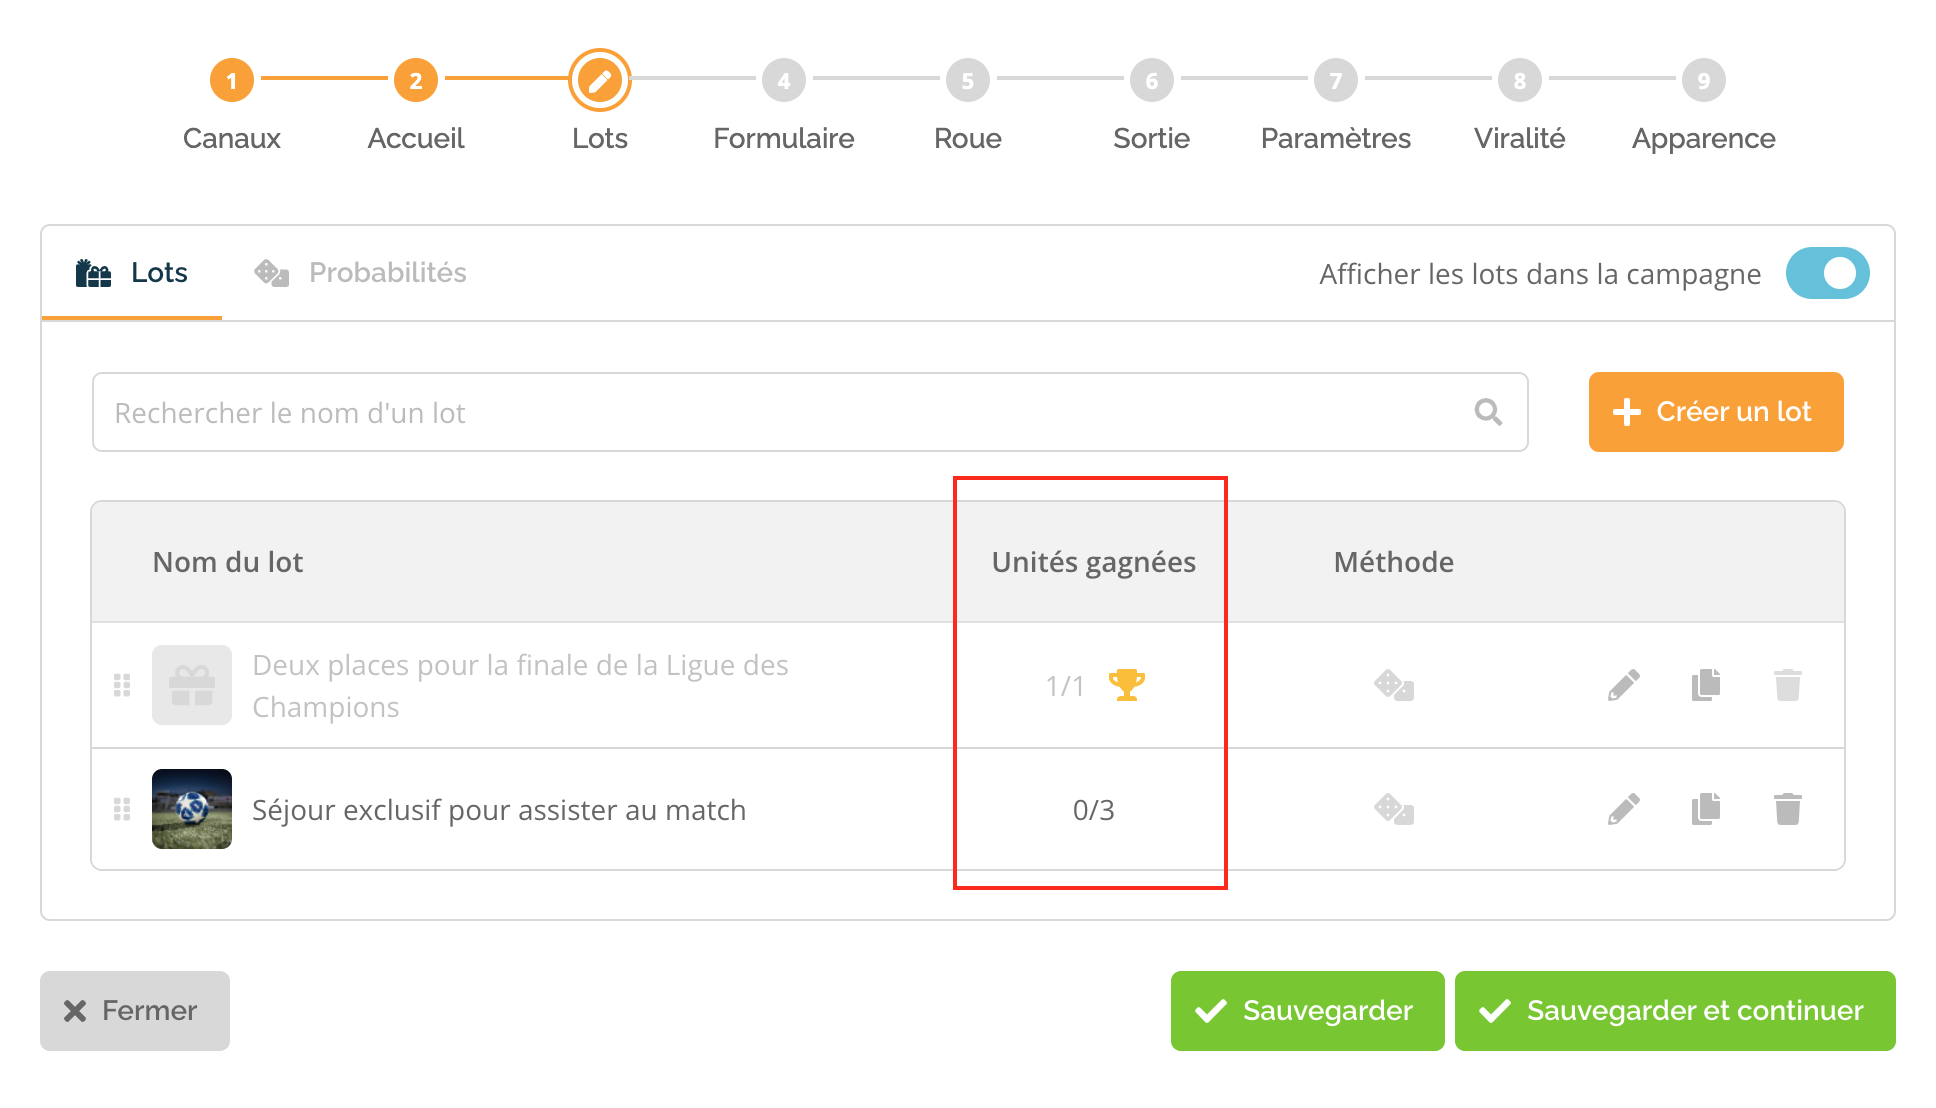
Task: Switch to the Probabilités tab
Action: [x=360, y=273]
